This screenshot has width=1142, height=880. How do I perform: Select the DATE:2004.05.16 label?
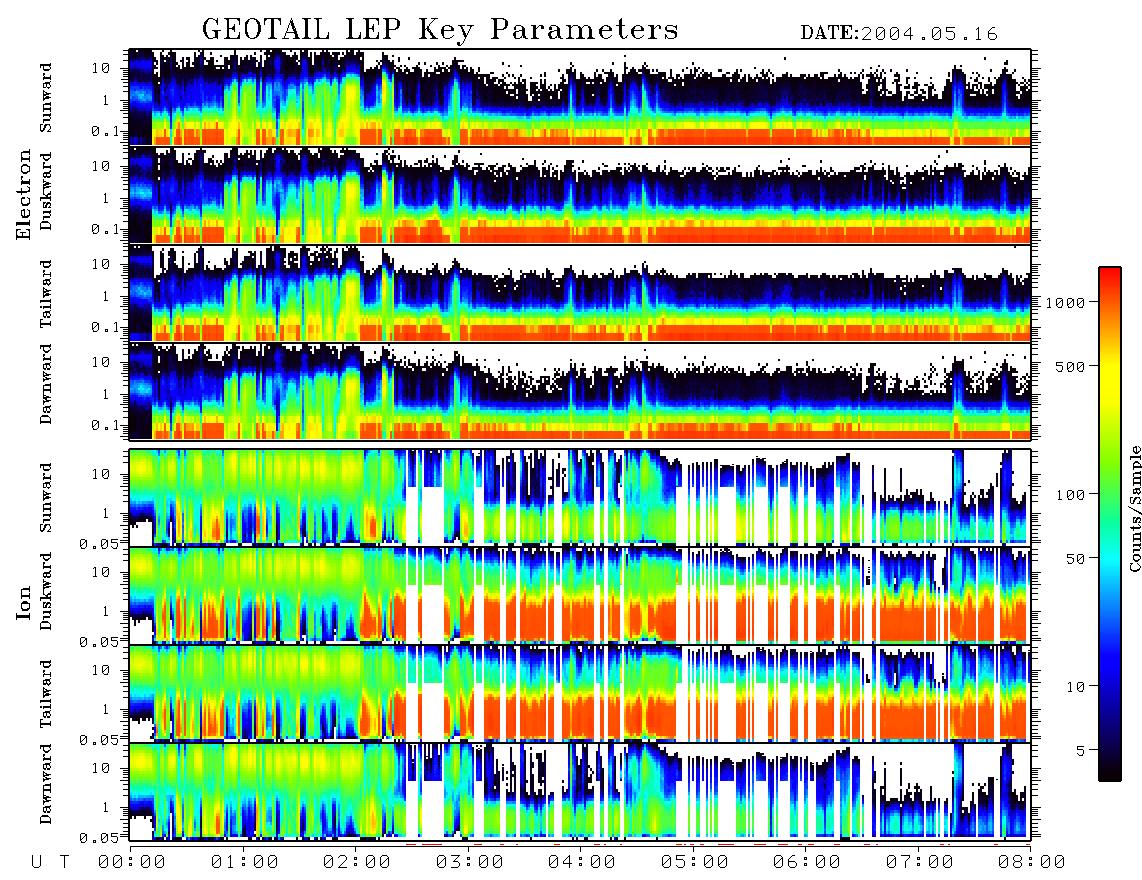[899, 34]
